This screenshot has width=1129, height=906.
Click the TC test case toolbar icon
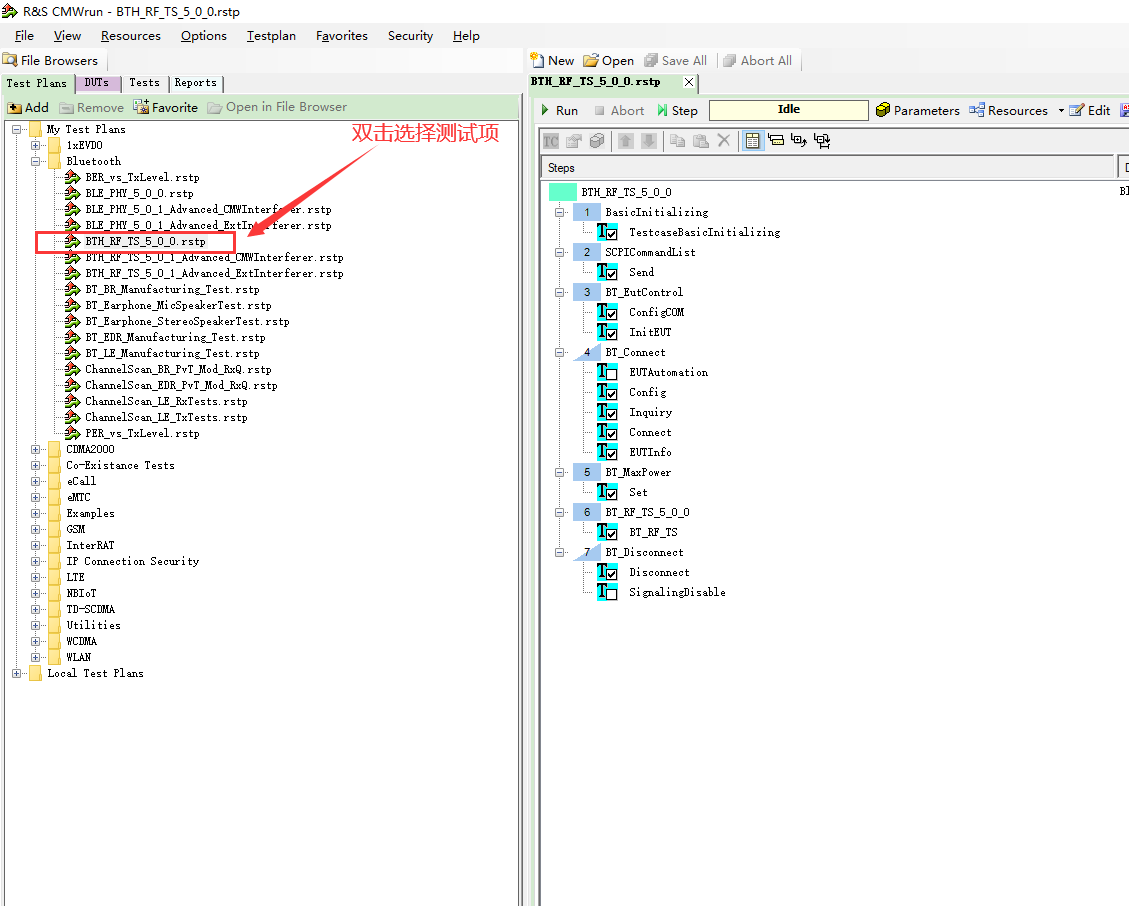(x=551, y=141)
